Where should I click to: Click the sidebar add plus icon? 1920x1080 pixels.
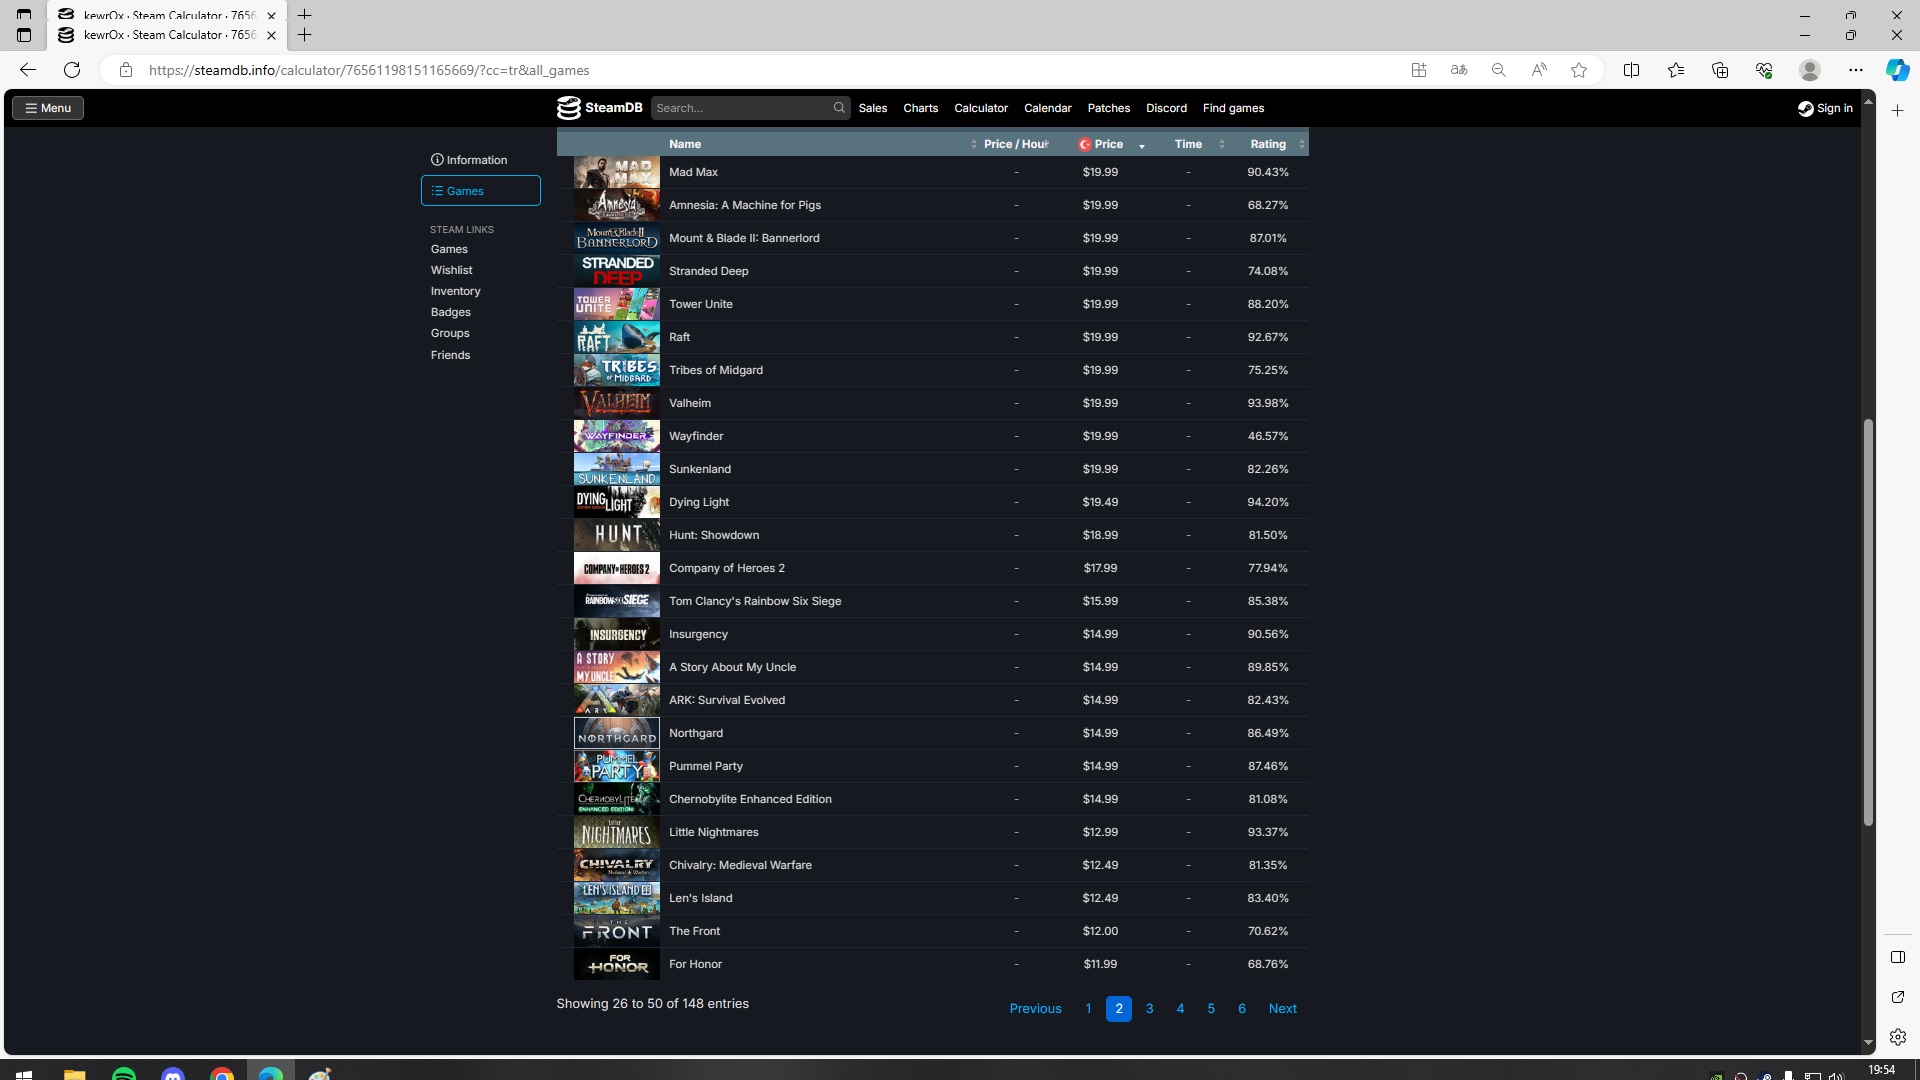[1897, 110]
